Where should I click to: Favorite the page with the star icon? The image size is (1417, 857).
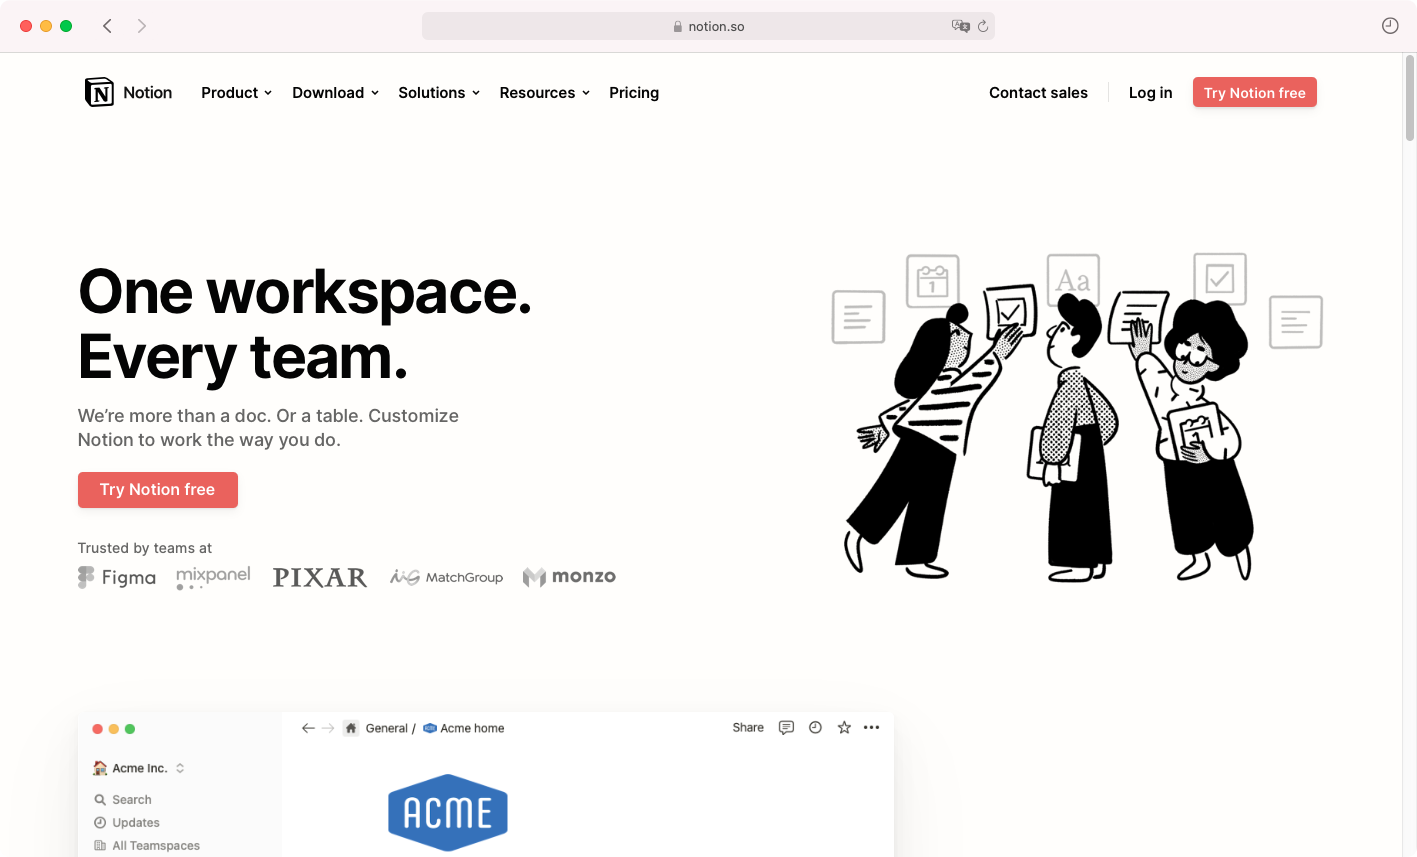click(844, 728)
